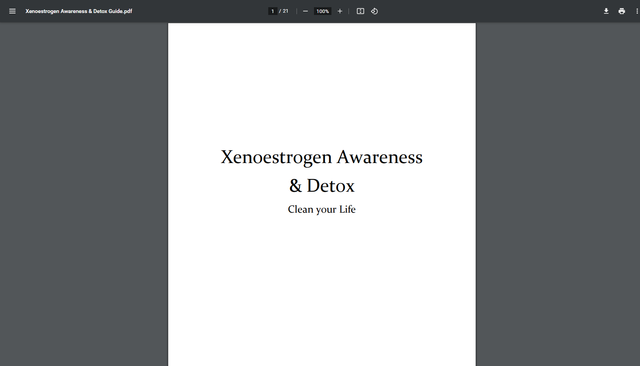640x366 pixels.
Task: Open the sidebar menu hamburger icon
Action: [x=12, y=11]
